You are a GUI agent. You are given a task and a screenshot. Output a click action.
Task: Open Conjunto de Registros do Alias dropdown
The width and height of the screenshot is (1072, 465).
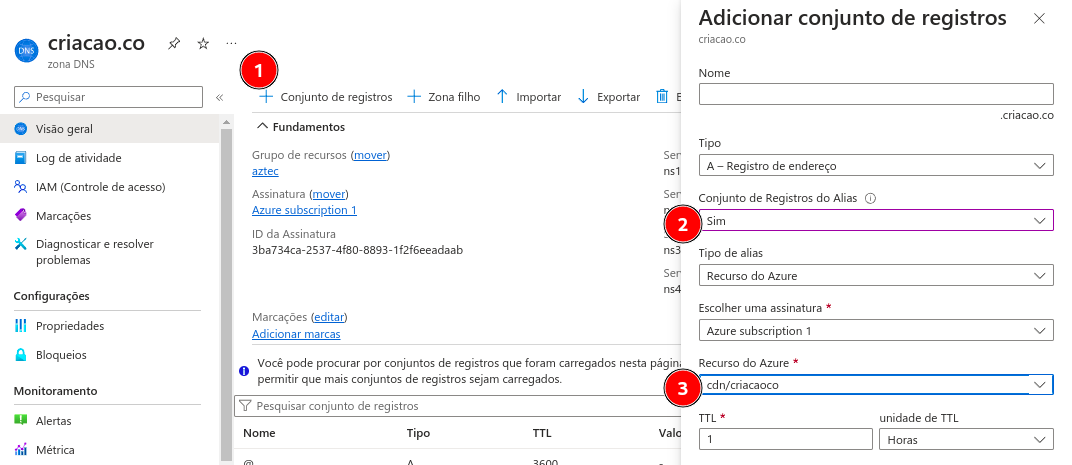coord(876,220)
